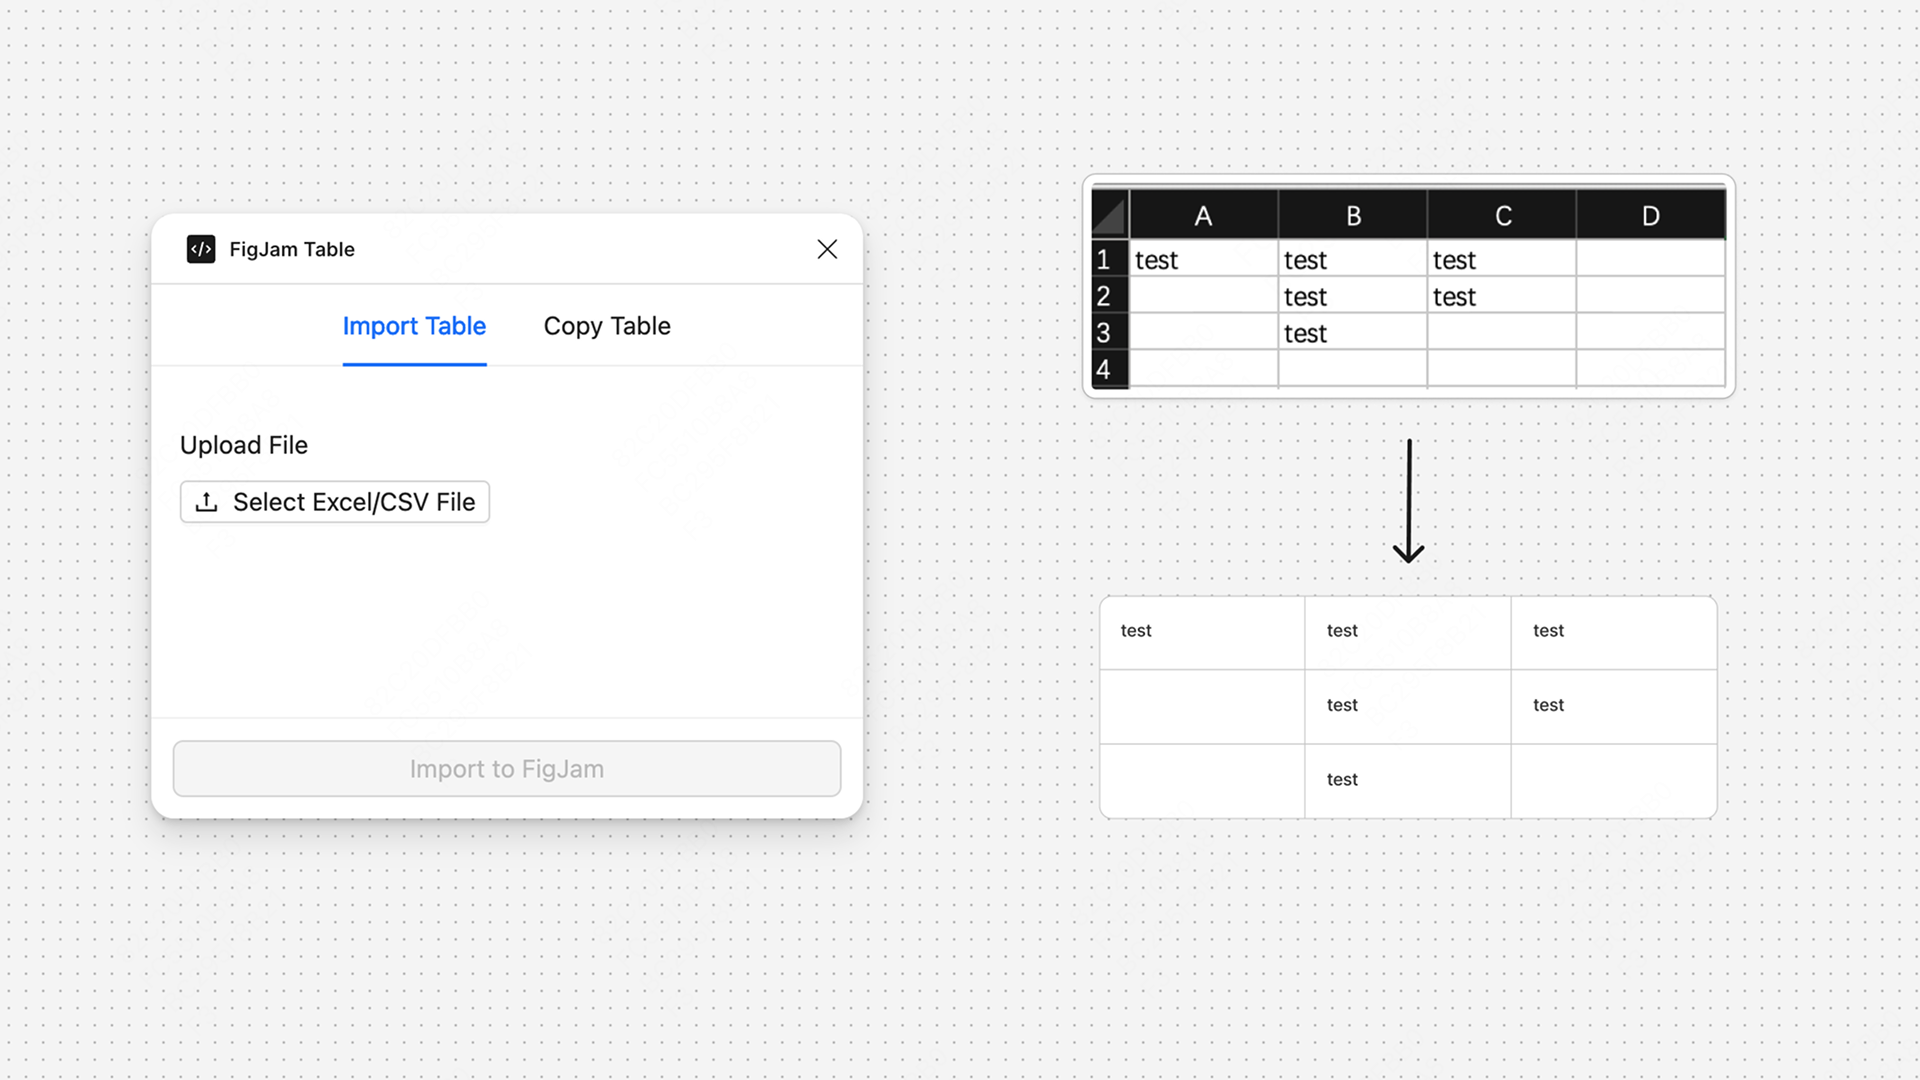Image resolution: width=1920 pixels, height=1080 pixels.
Task: Switch to the Import Table tab
Action: coord(414,326)
